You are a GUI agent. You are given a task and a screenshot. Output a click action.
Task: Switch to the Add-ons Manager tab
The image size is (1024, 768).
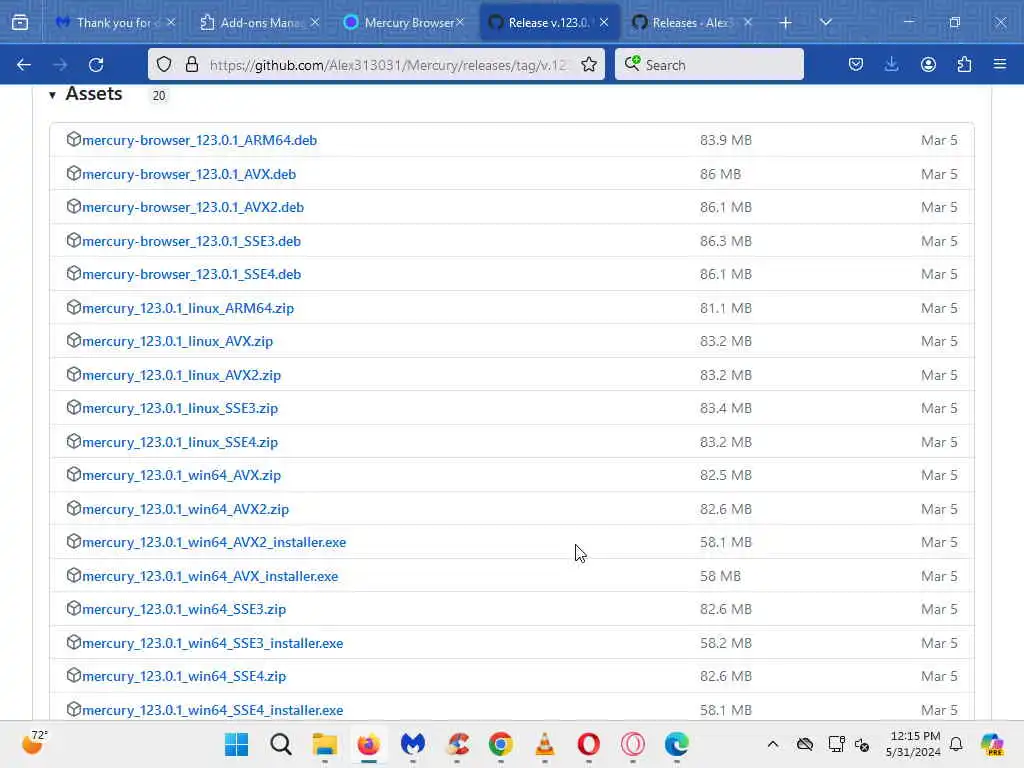click(260, 23)
